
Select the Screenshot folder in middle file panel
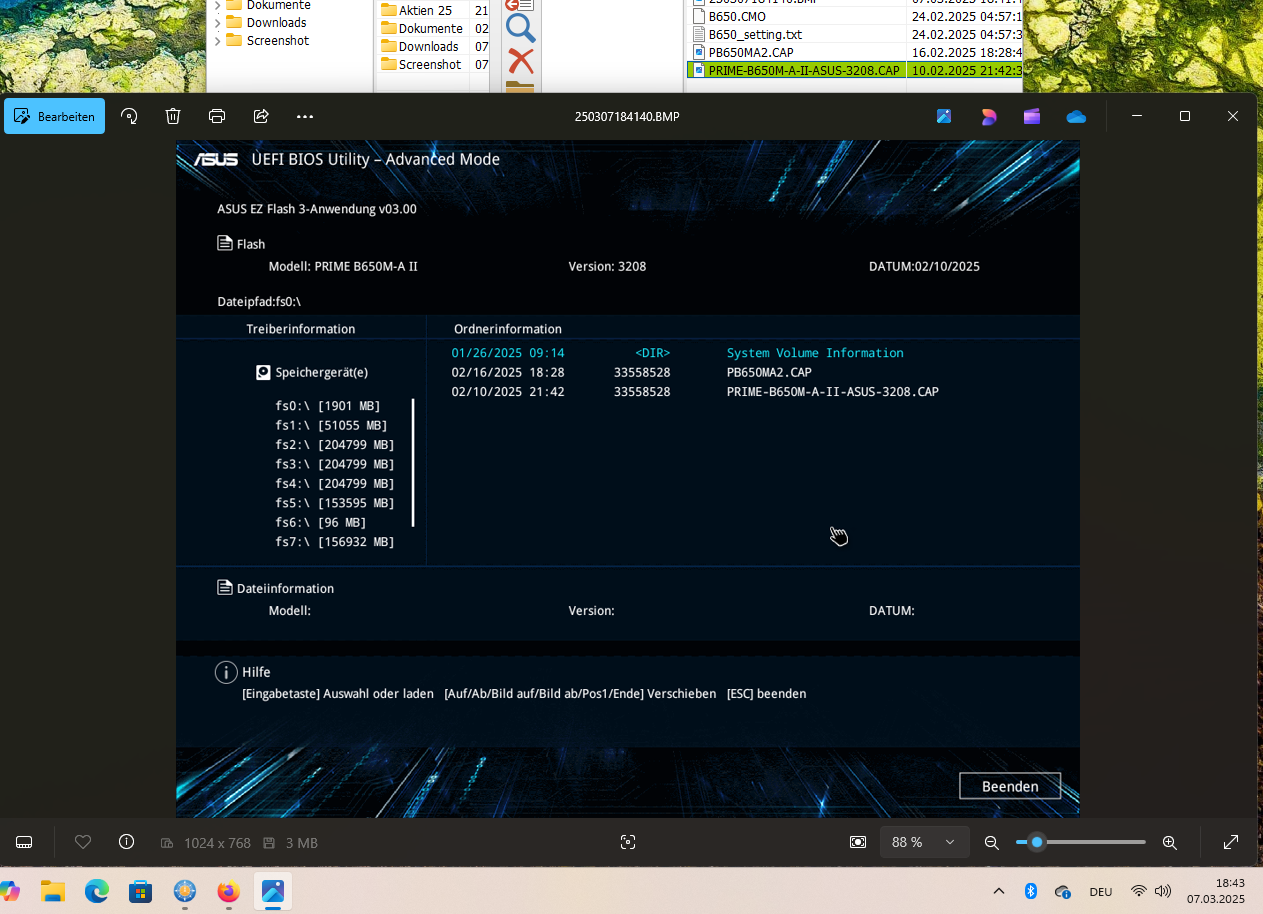click(x=430, y=64)
